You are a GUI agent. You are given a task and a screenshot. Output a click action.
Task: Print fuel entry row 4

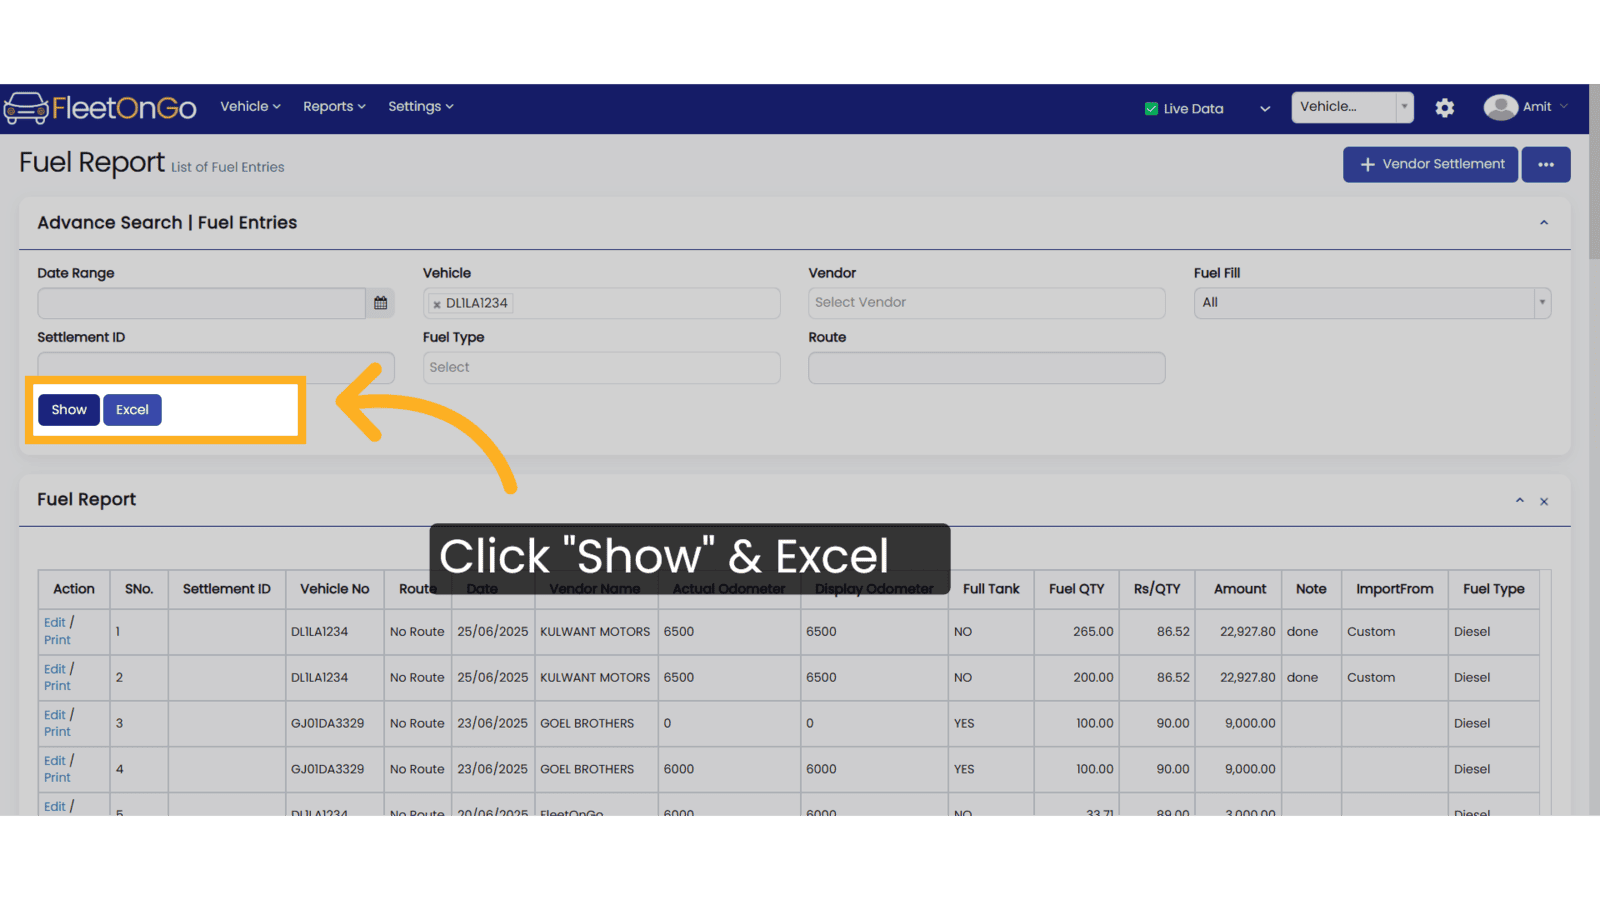click(x=57, y=778)
